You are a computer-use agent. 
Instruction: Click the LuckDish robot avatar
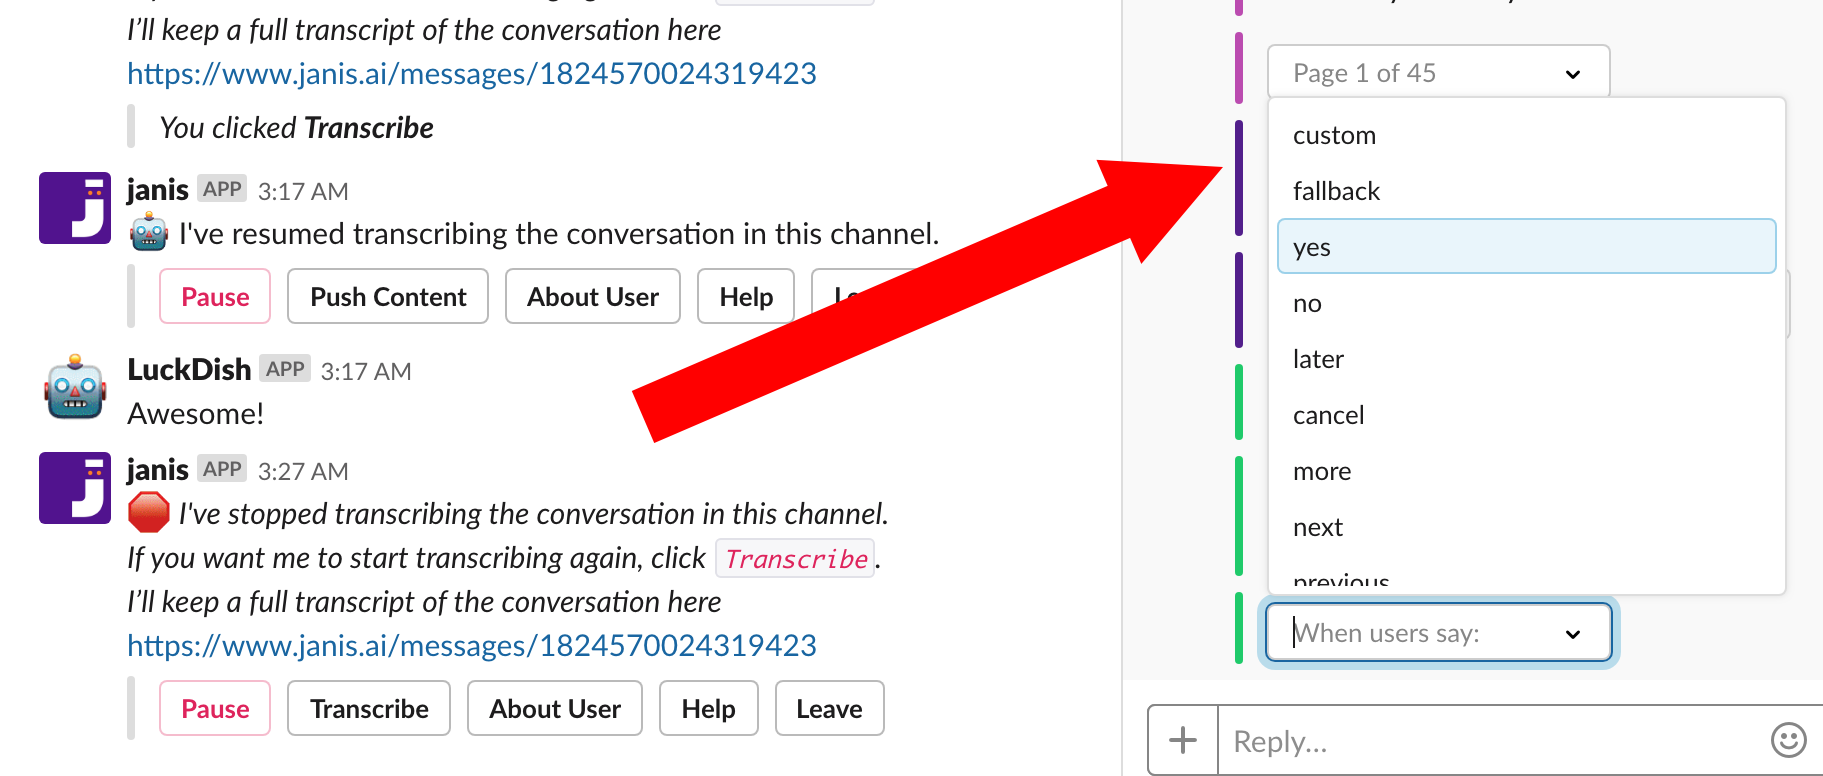coord(75,387)
